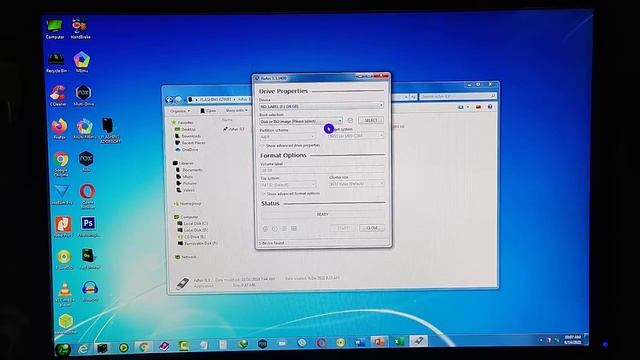Click the READY status progress bar
640x360 pixels.
[x=322, y=214]
